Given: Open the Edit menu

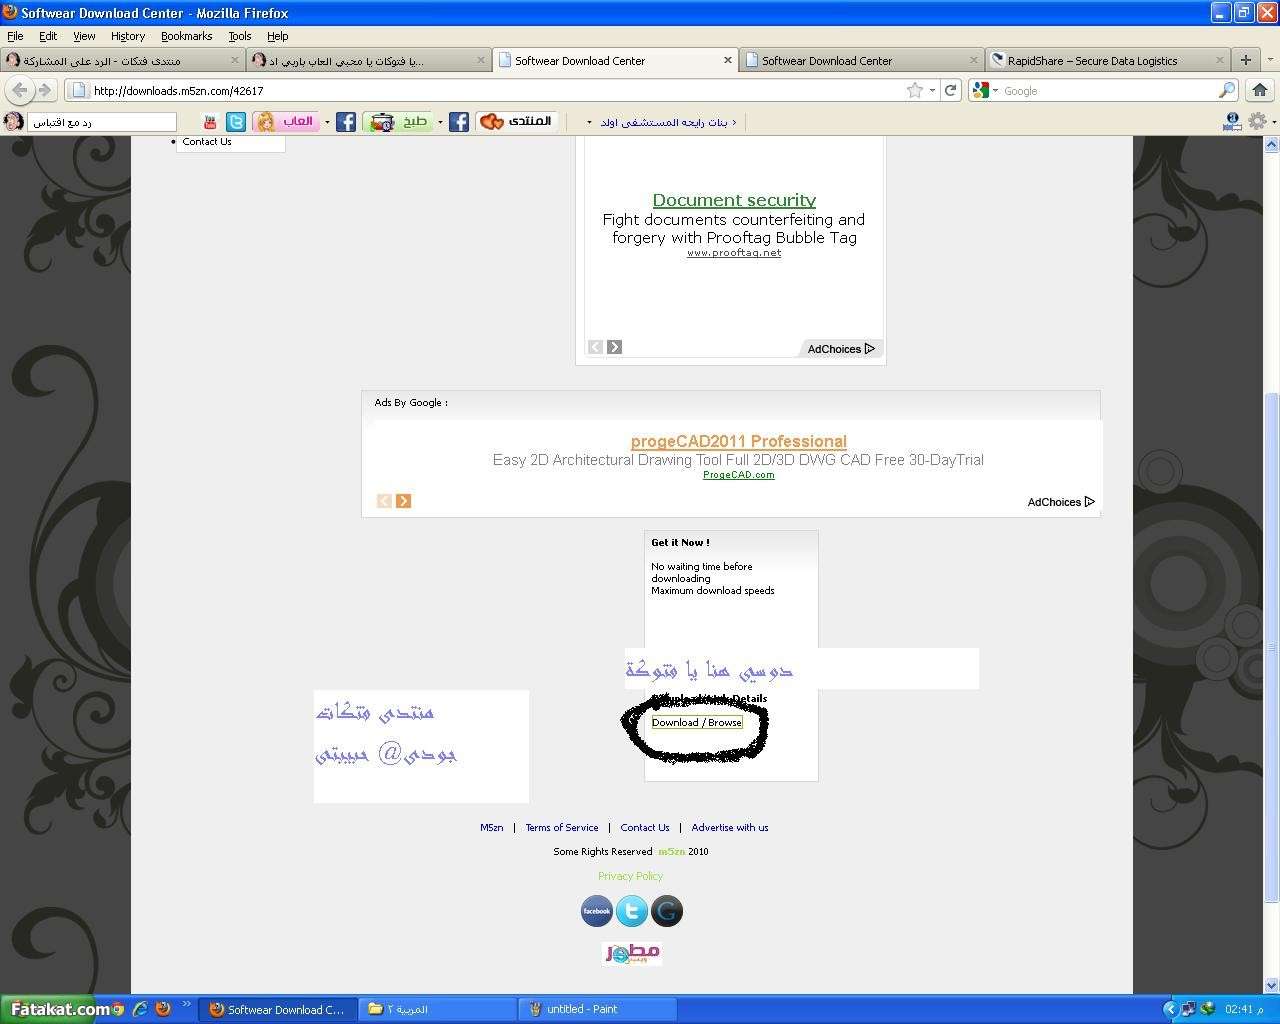Looking at the screenshot, I should click(x=48, y=36).
